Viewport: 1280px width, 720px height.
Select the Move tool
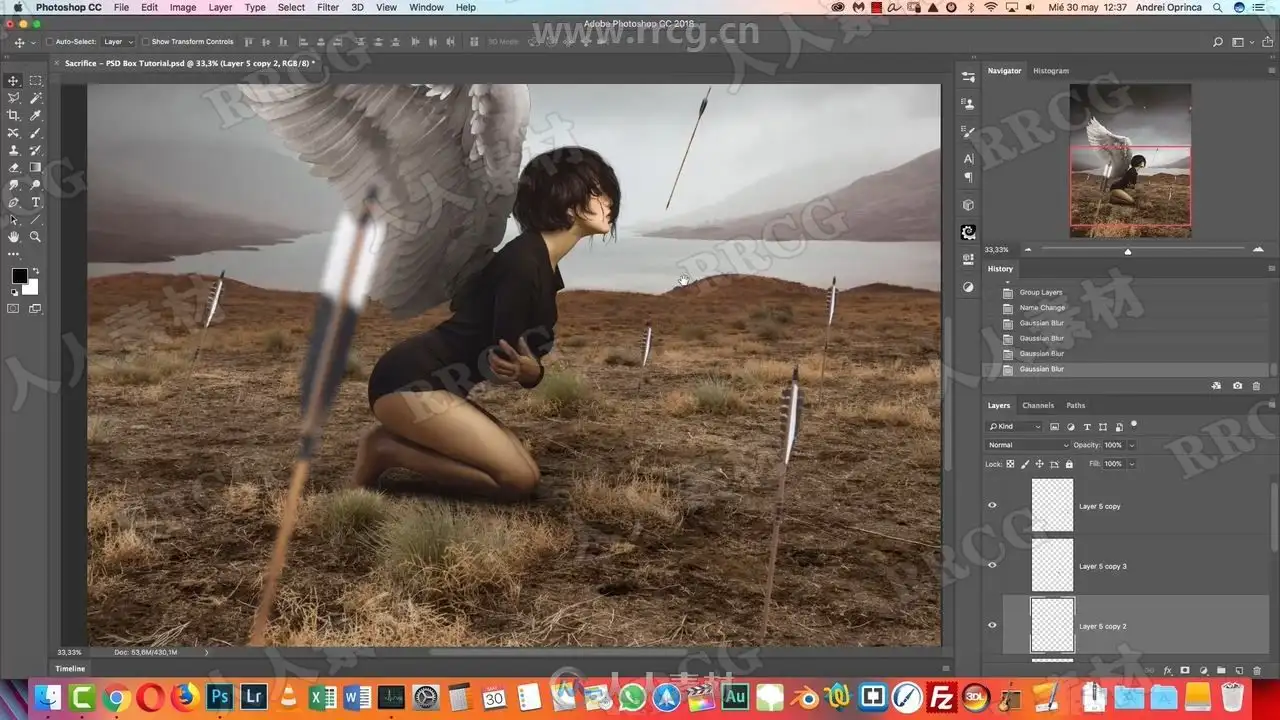pos(13,81)
